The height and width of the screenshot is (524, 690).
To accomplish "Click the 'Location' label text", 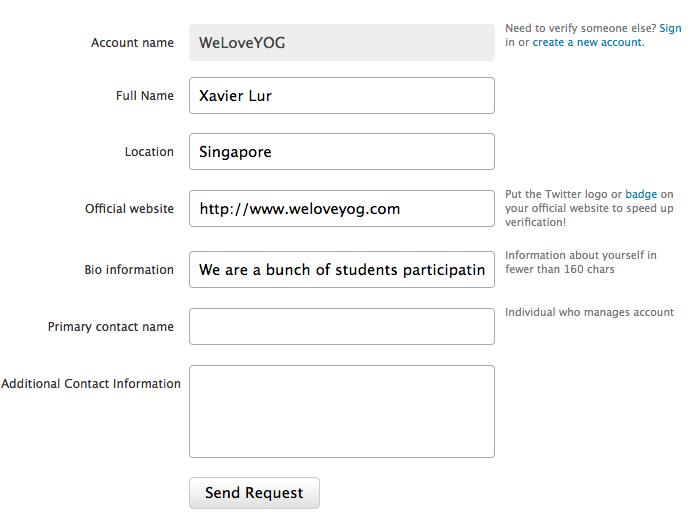I will [x=149, y=152].
